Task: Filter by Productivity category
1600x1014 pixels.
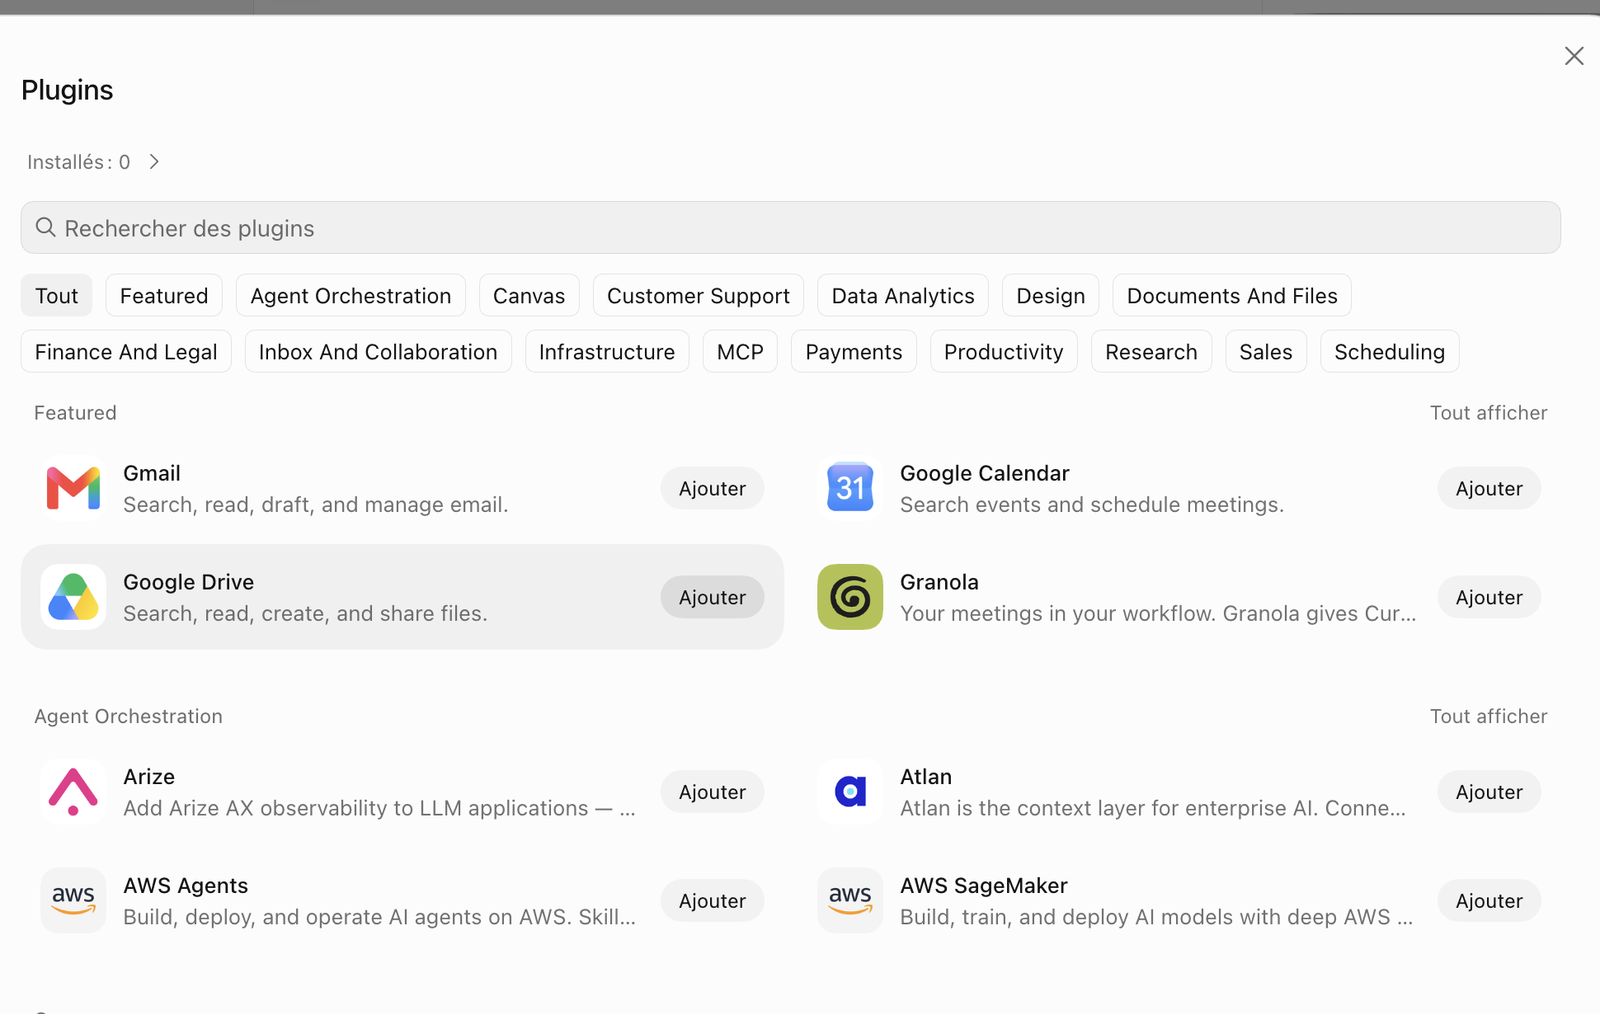Action: point(1004,352)
